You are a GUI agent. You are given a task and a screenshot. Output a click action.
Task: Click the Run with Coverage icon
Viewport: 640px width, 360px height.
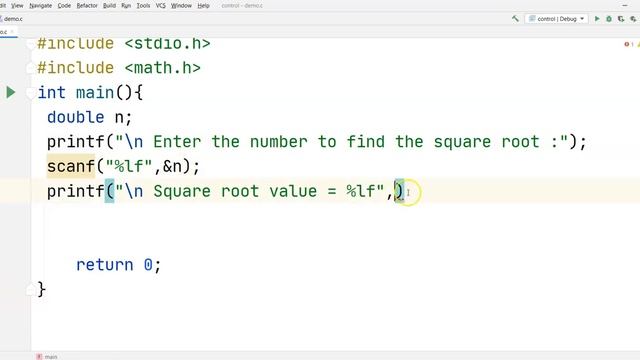(x=621, y=19)
